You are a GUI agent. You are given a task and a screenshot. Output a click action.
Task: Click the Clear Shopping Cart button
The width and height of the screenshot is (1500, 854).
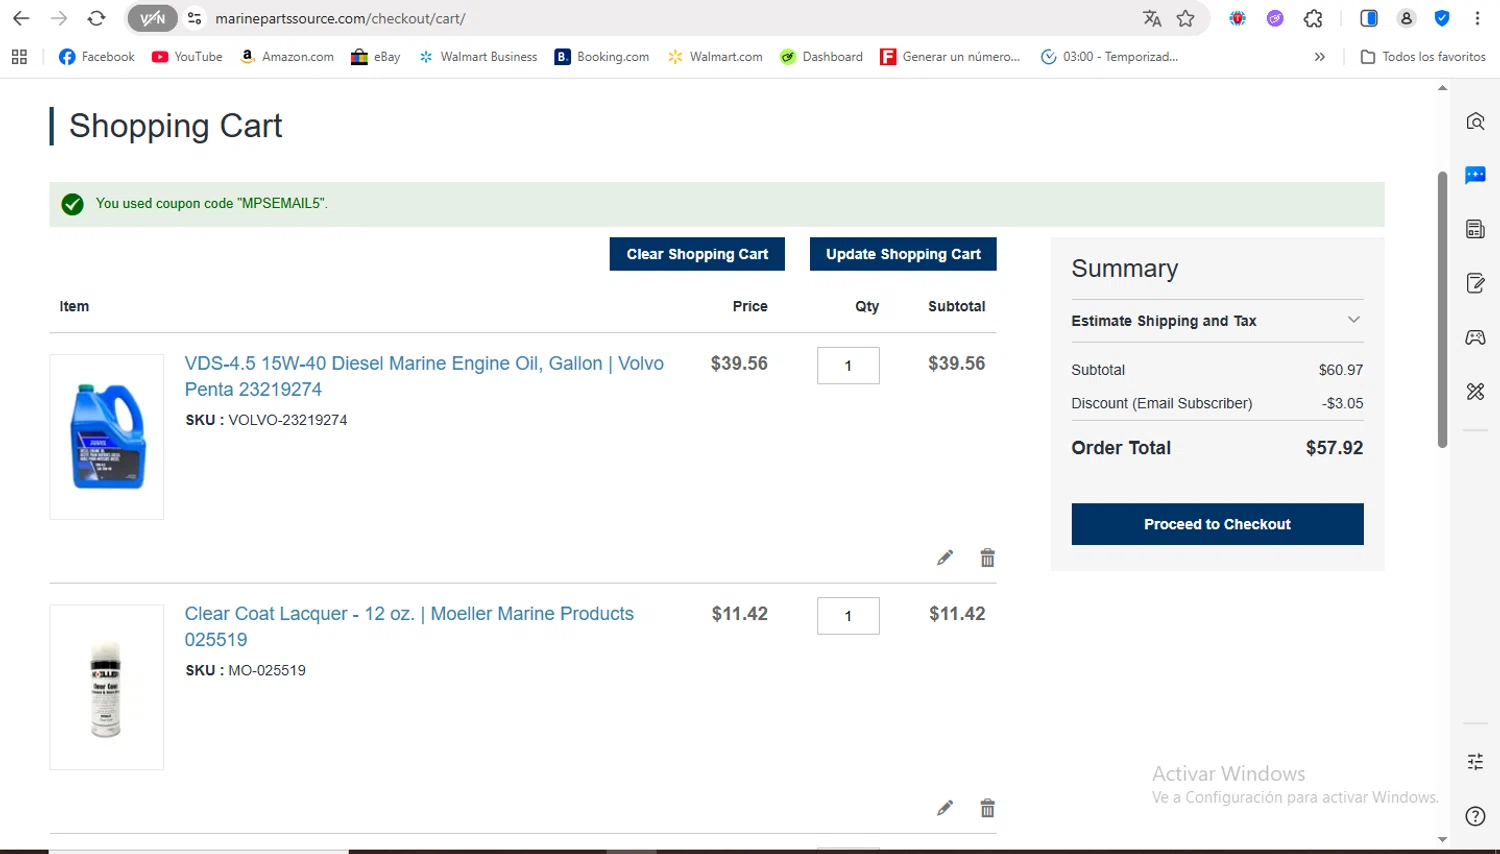tap(697, 254)
